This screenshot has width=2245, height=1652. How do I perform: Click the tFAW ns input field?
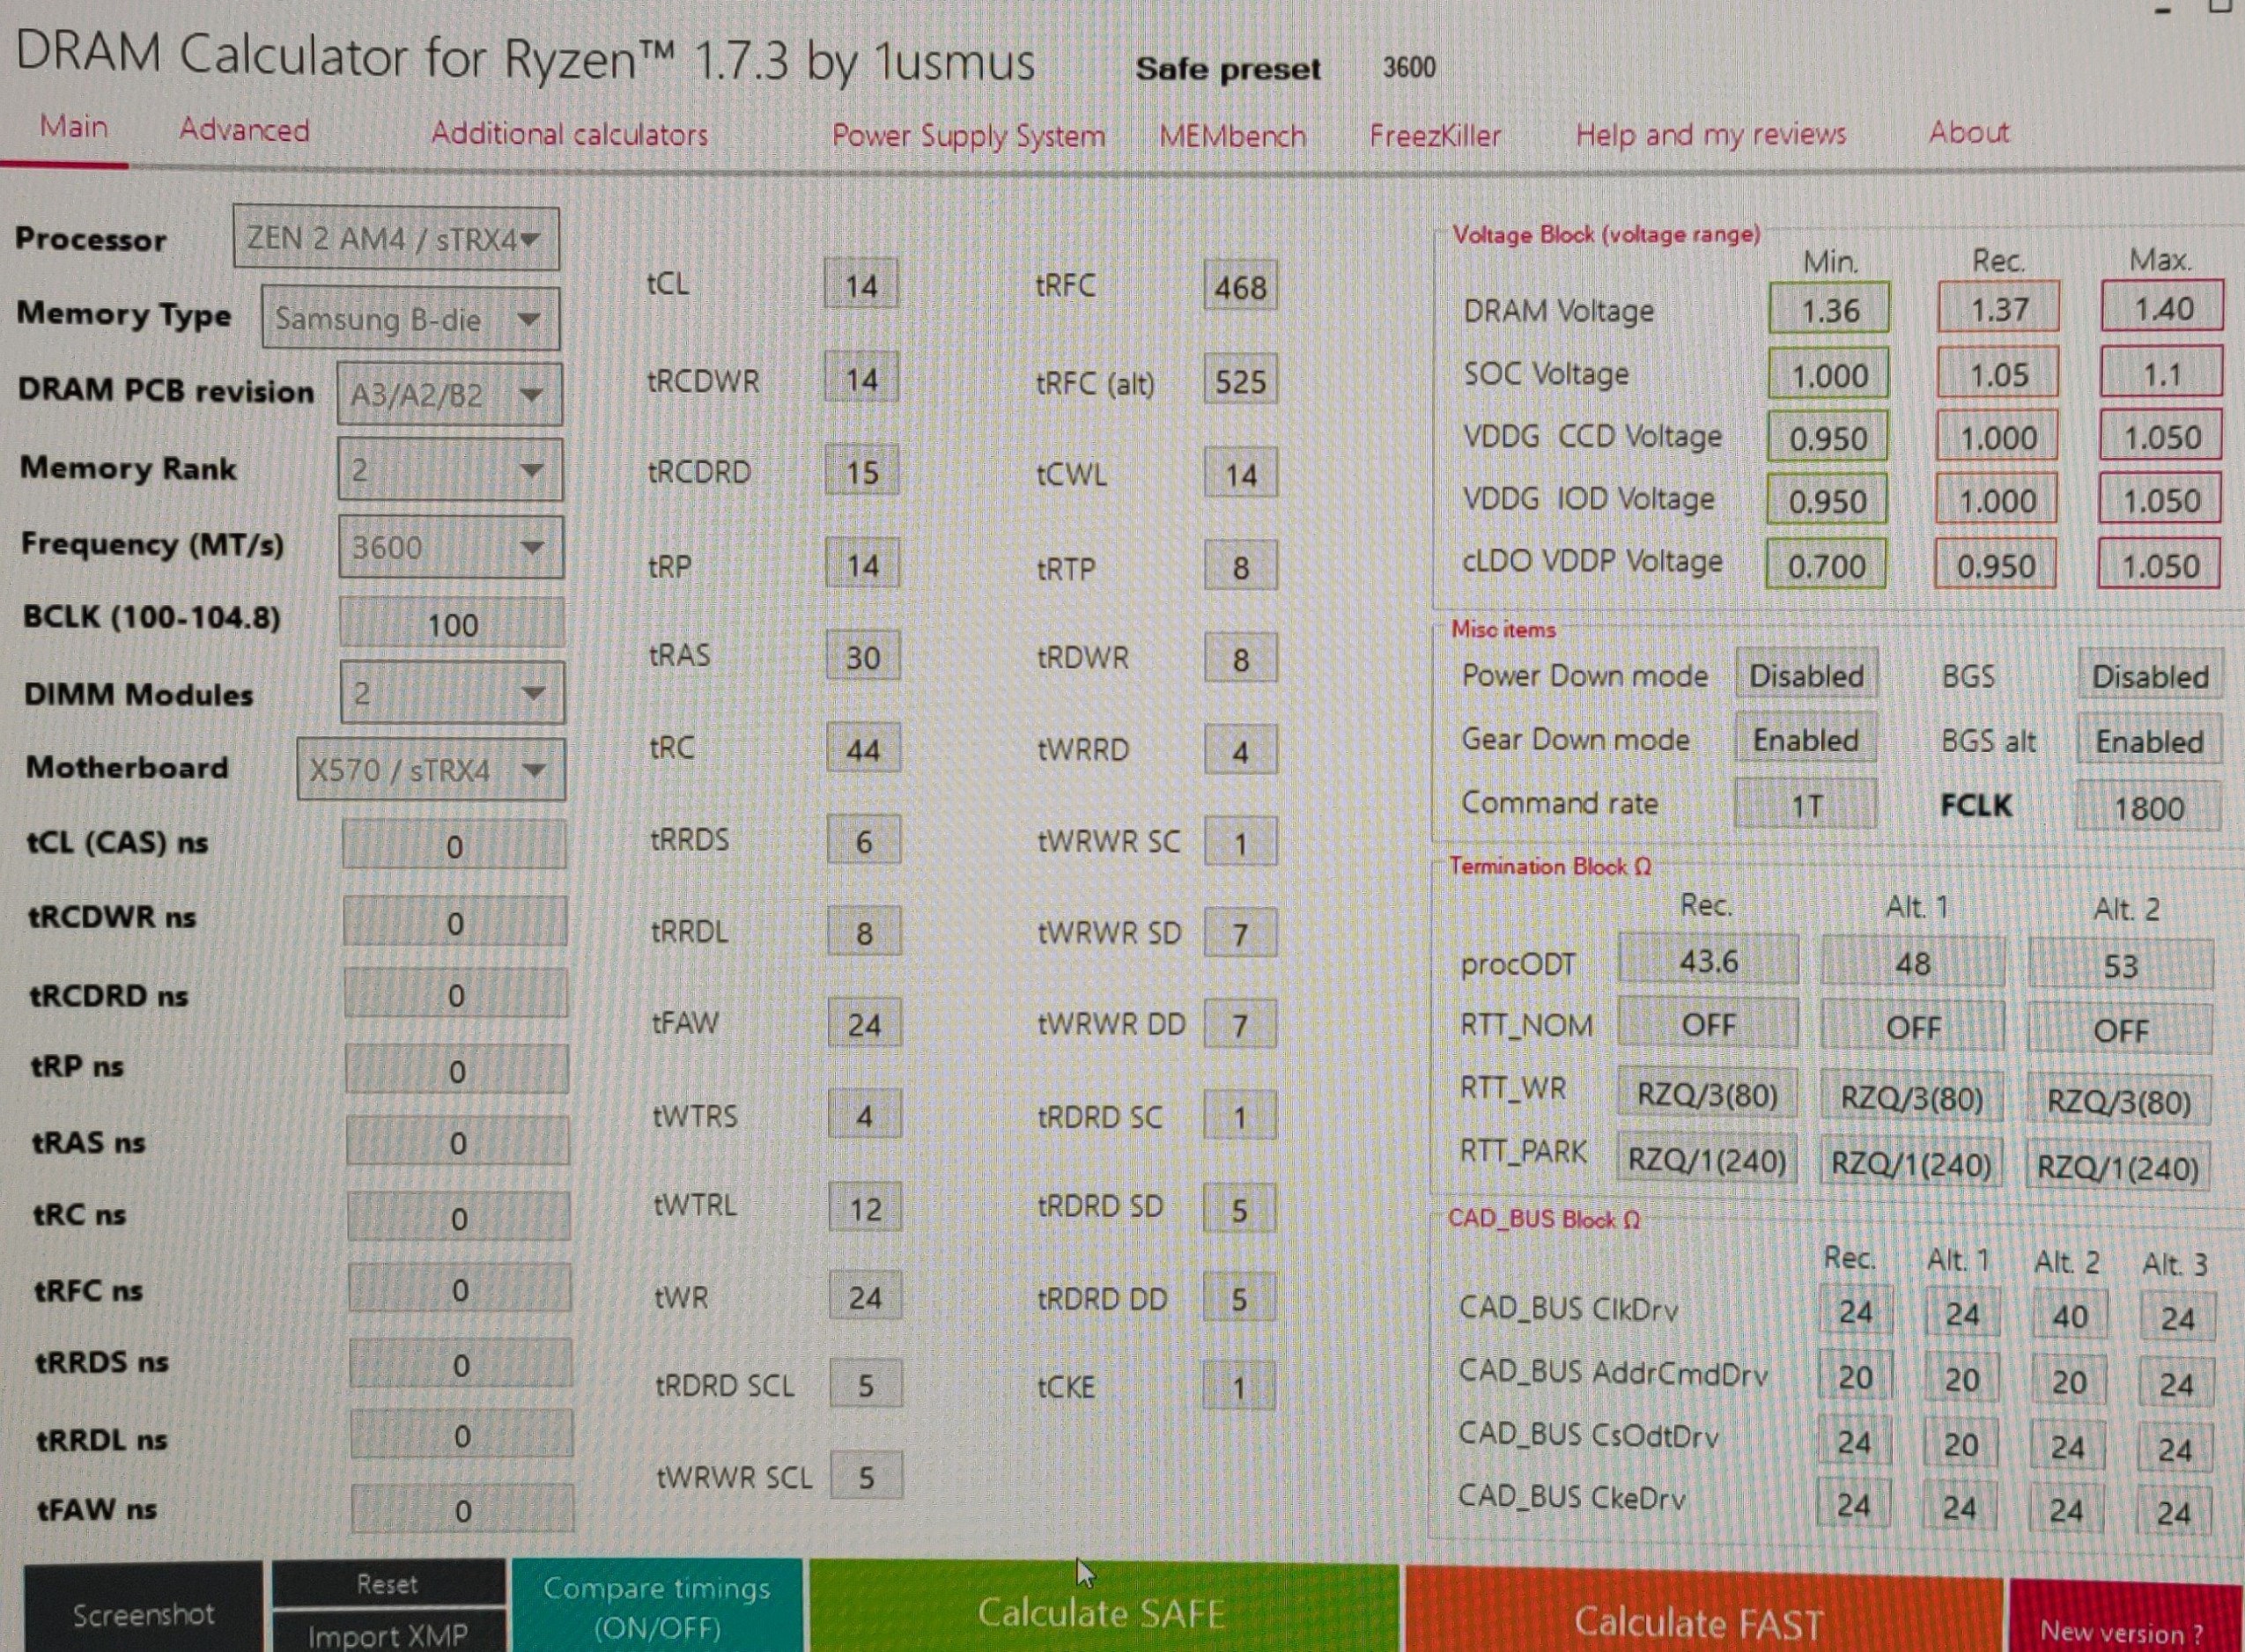tap(463, 1509)
